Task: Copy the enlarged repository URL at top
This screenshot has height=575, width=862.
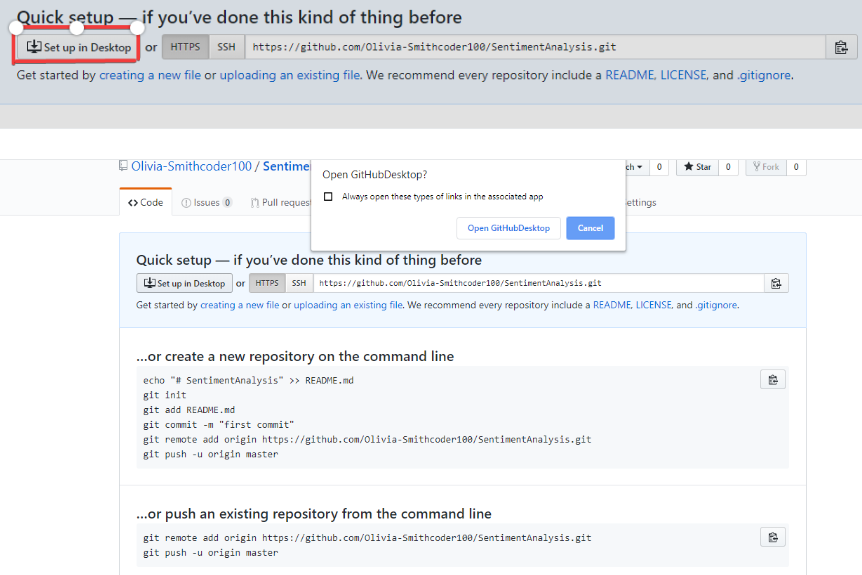Action: click(x=841, y=47)
